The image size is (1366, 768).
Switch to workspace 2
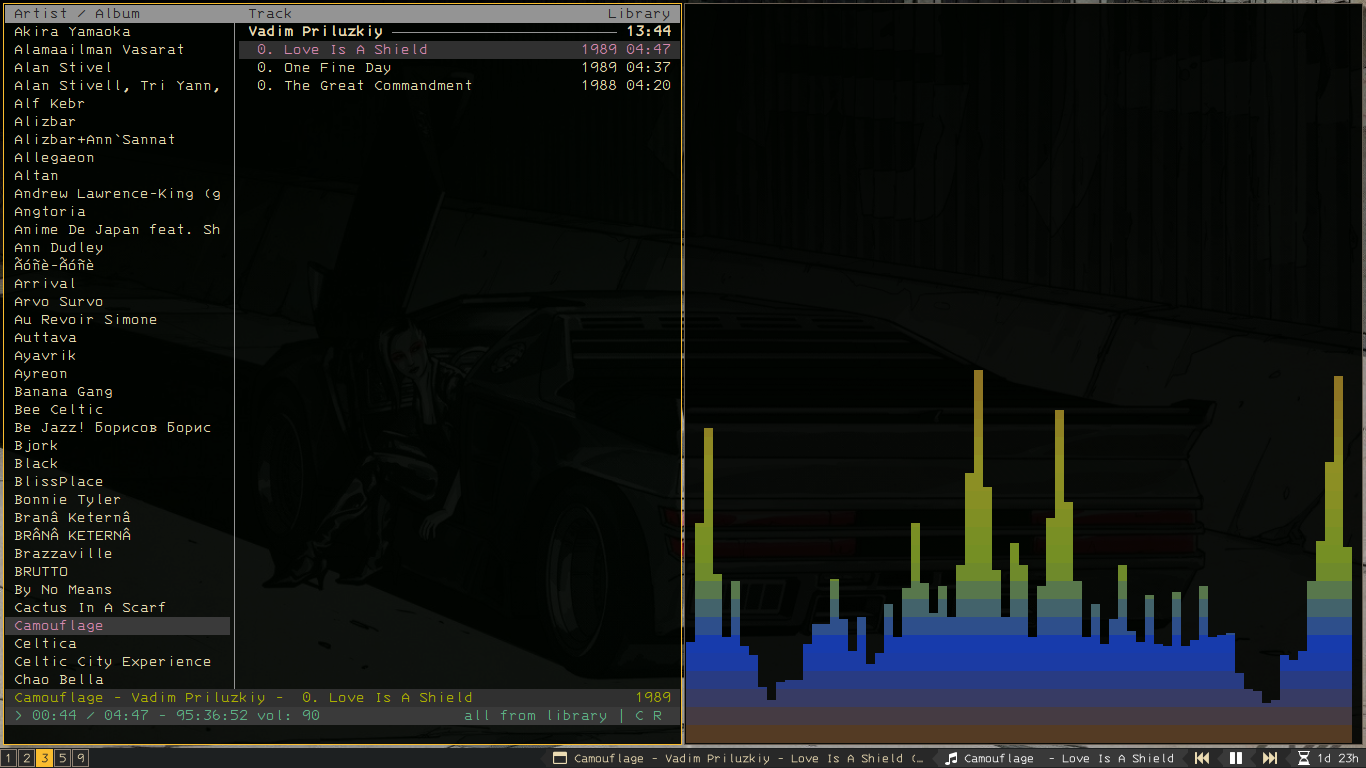tap(27, 758)
